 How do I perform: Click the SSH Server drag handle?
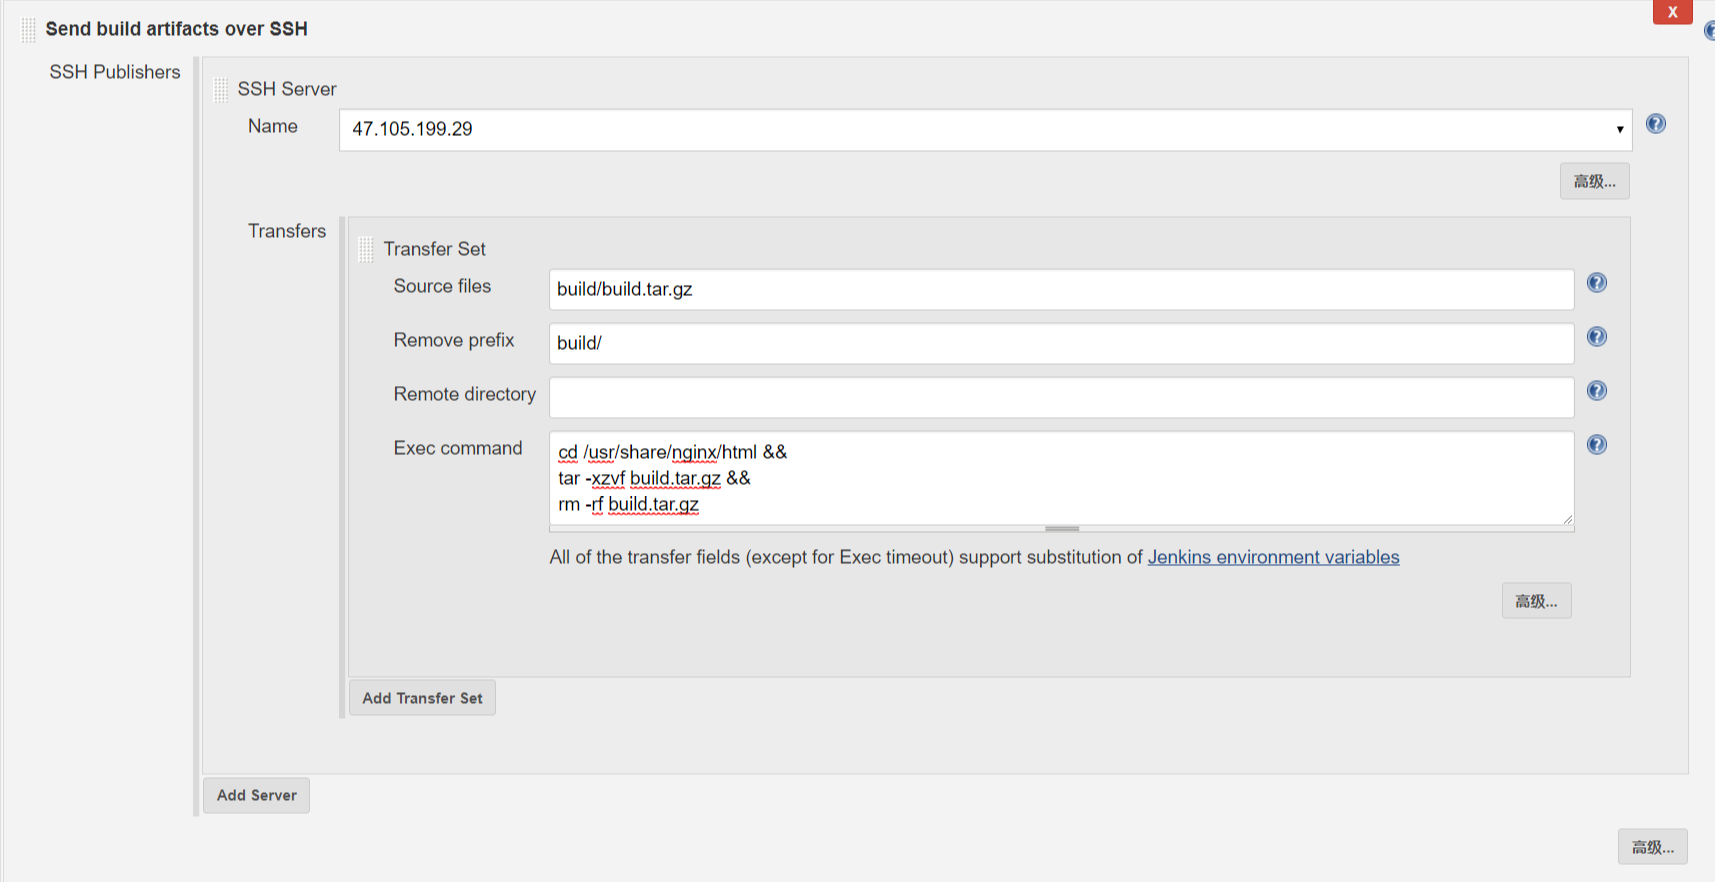click(x=221, y=90)
